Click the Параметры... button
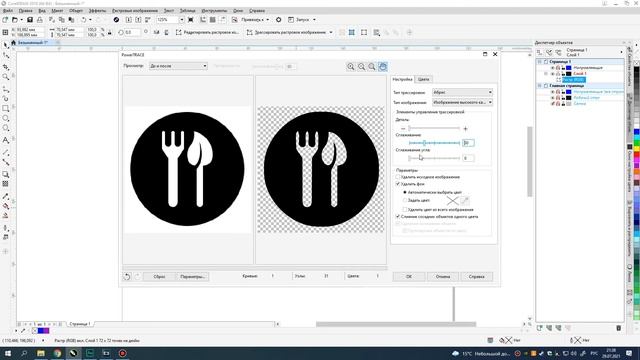 pyautogui.click(x=193, y=277)
